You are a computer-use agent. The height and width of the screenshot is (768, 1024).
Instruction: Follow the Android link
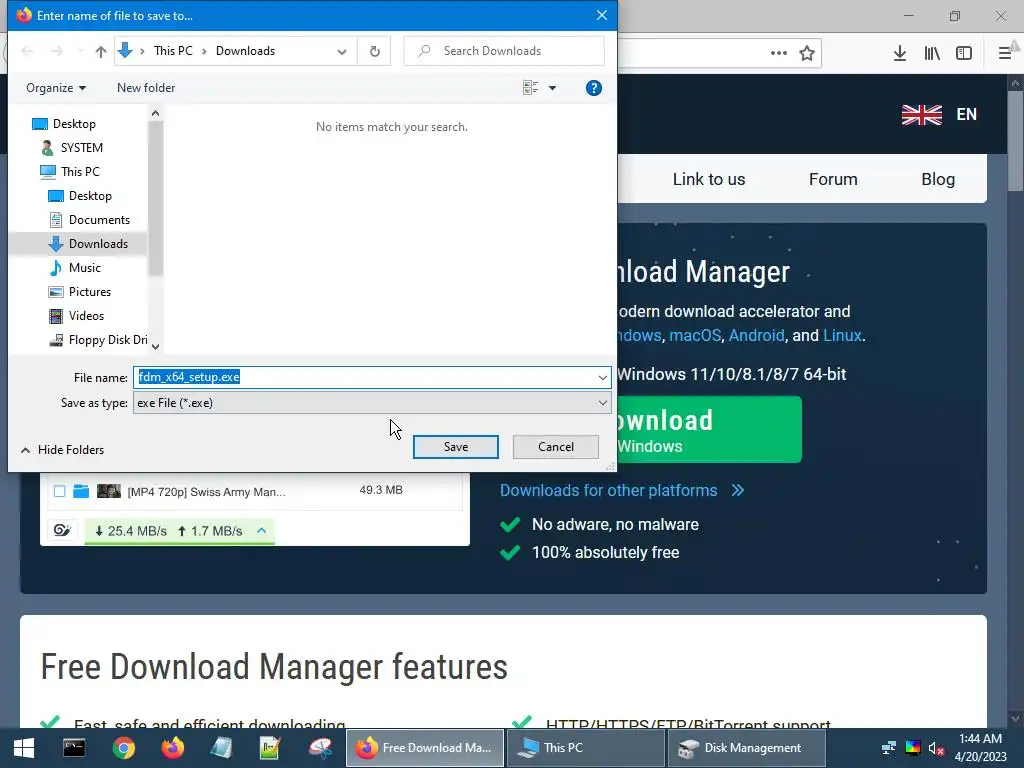(756, 336)
